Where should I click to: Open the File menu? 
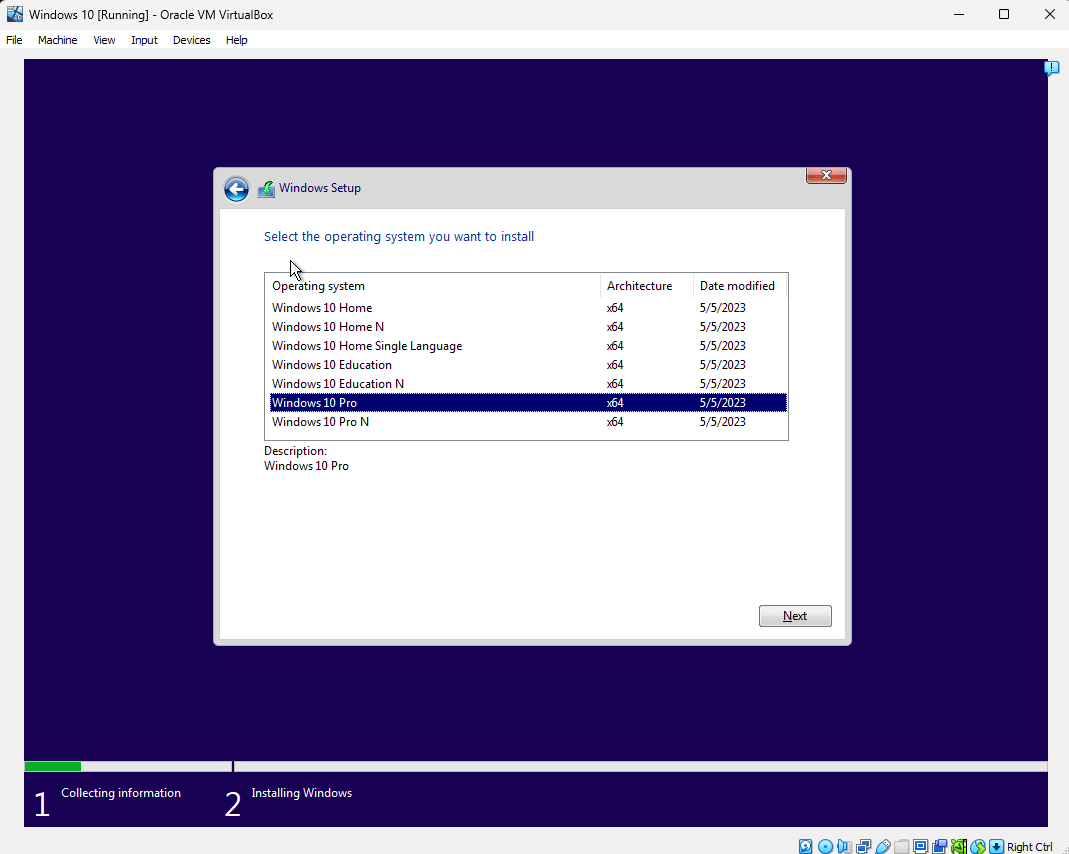14,40
